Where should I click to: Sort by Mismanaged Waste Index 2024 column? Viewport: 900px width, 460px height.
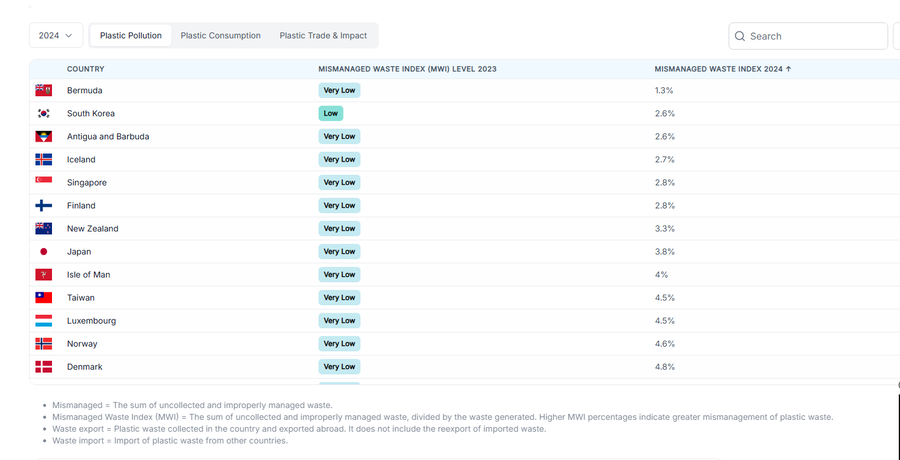click(x=722, y=69)
